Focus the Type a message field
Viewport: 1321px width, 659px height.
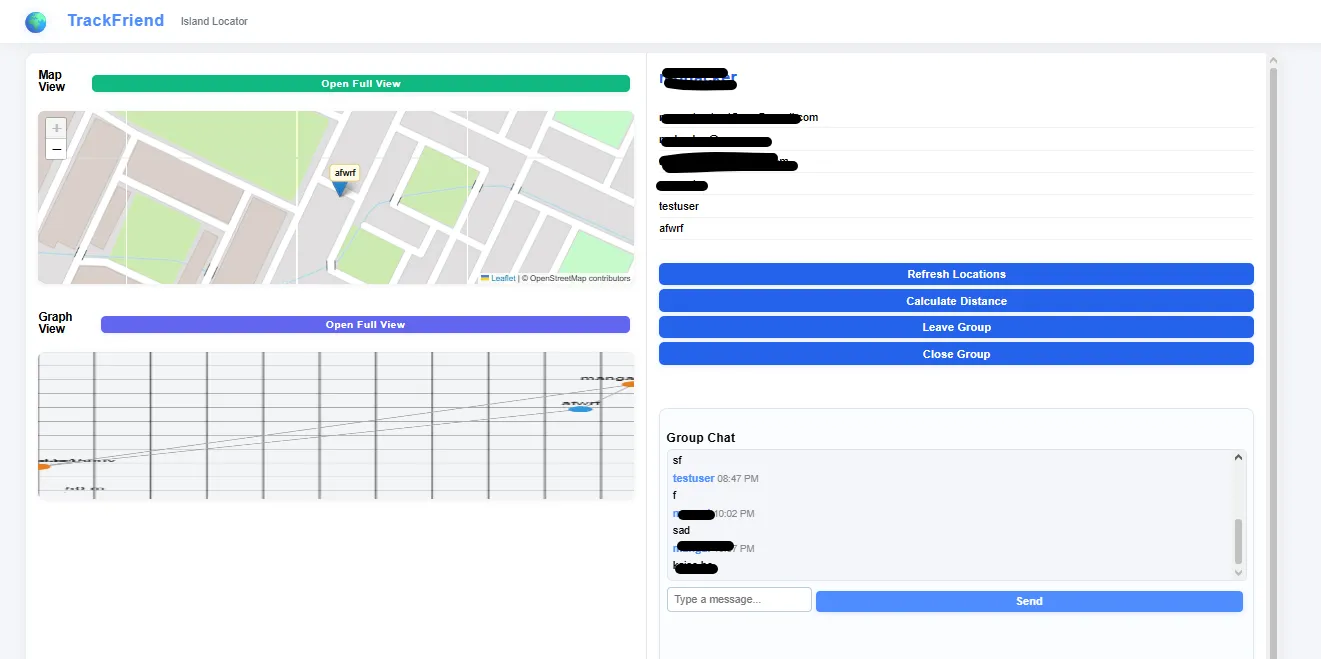739,599
